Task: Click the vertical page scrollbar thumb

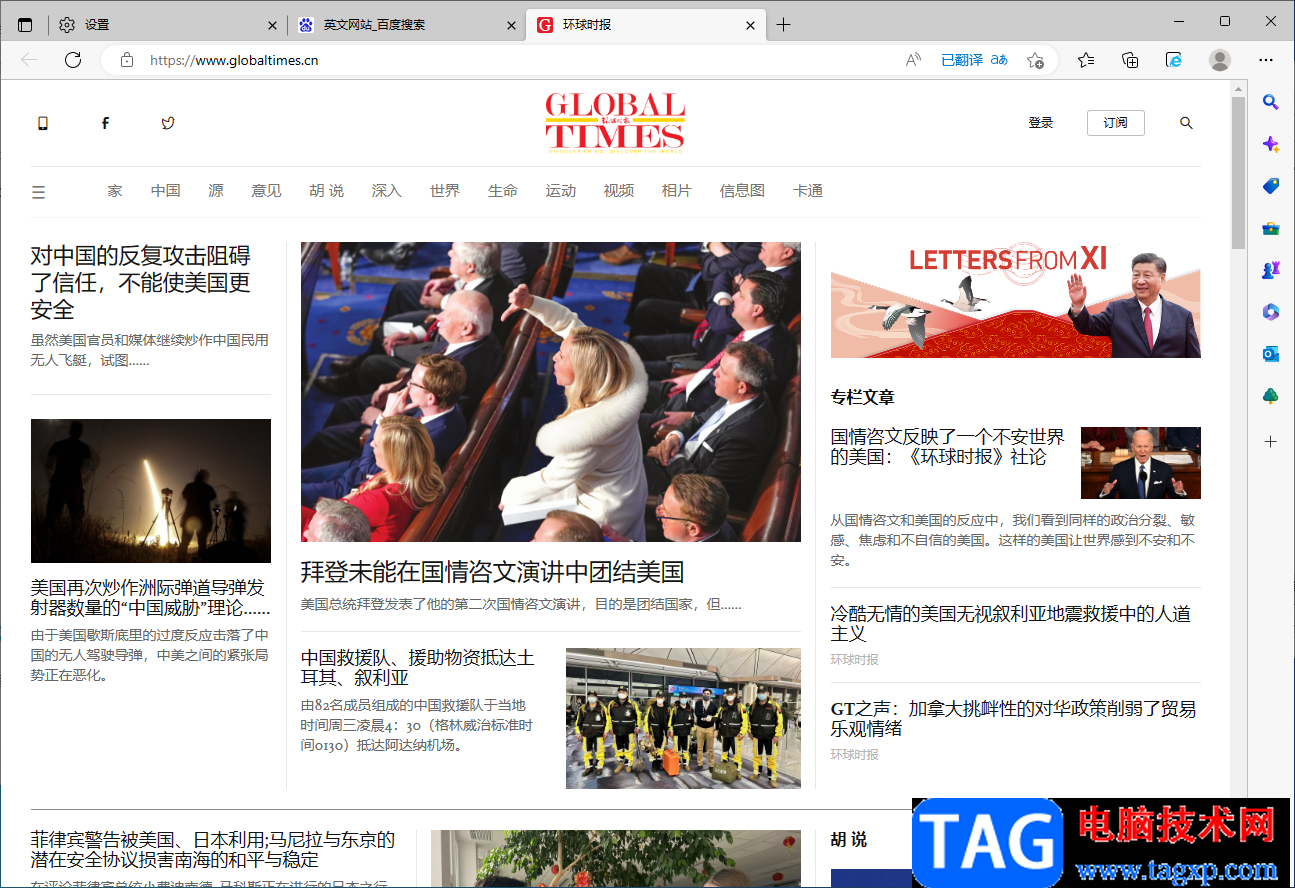Action: click(x=1239, y=173)
